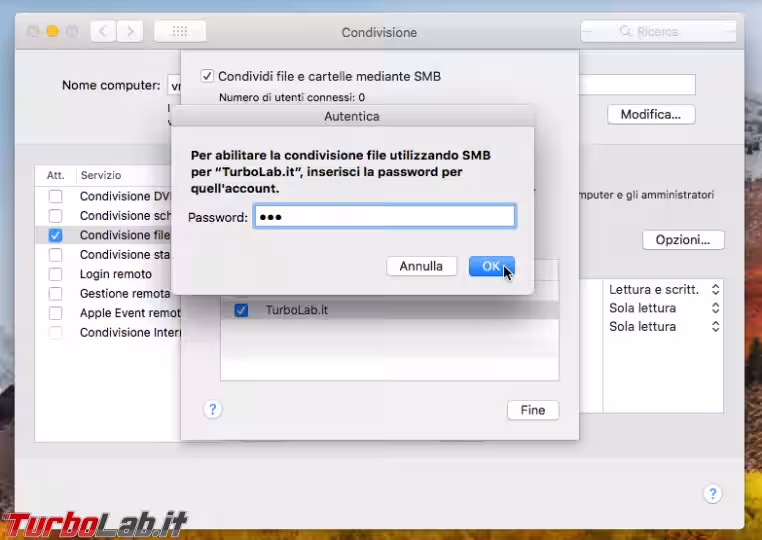This screenshot has height=540, width=762.
Task: Click the Nome computer text field
Action: coord(174,85)
